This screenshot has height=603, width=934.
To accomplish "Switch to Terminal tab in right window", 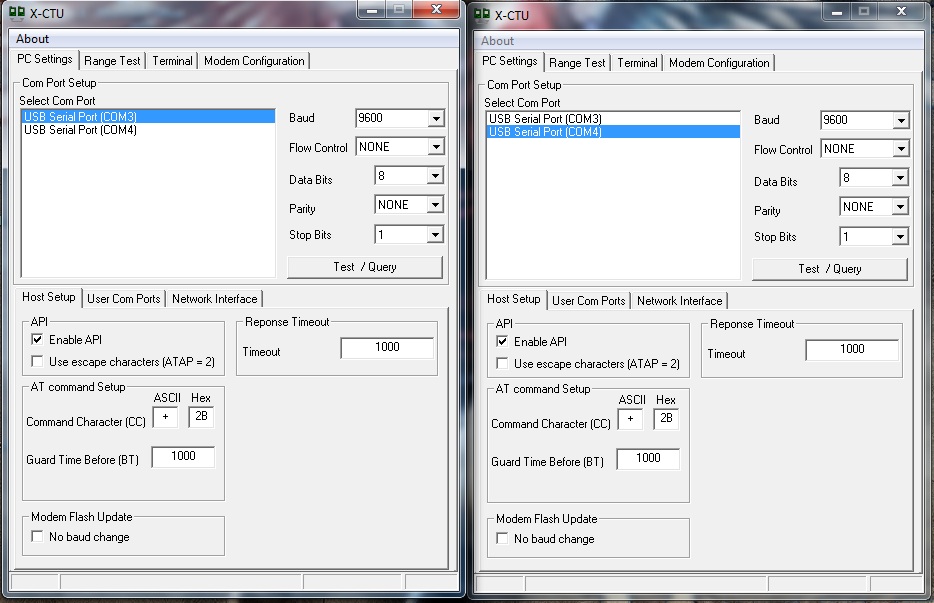I will click(x=637, y=63).
